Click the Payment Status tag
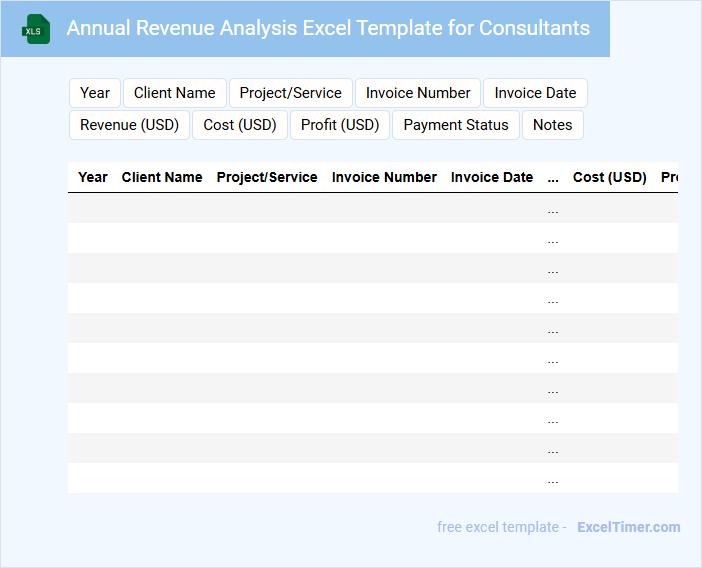Image resolution: width=702 pixels, height=568 pixels. pos(456,125)
